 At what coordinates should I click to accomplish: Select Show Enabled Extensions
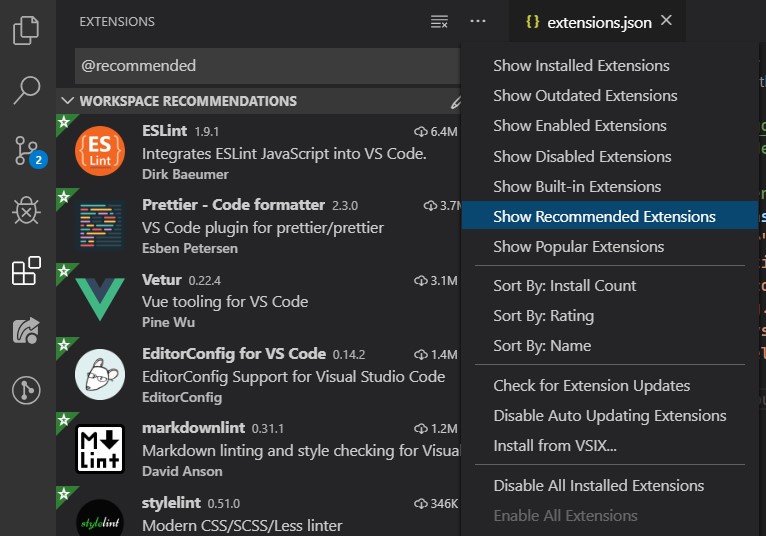pos(610,126)
